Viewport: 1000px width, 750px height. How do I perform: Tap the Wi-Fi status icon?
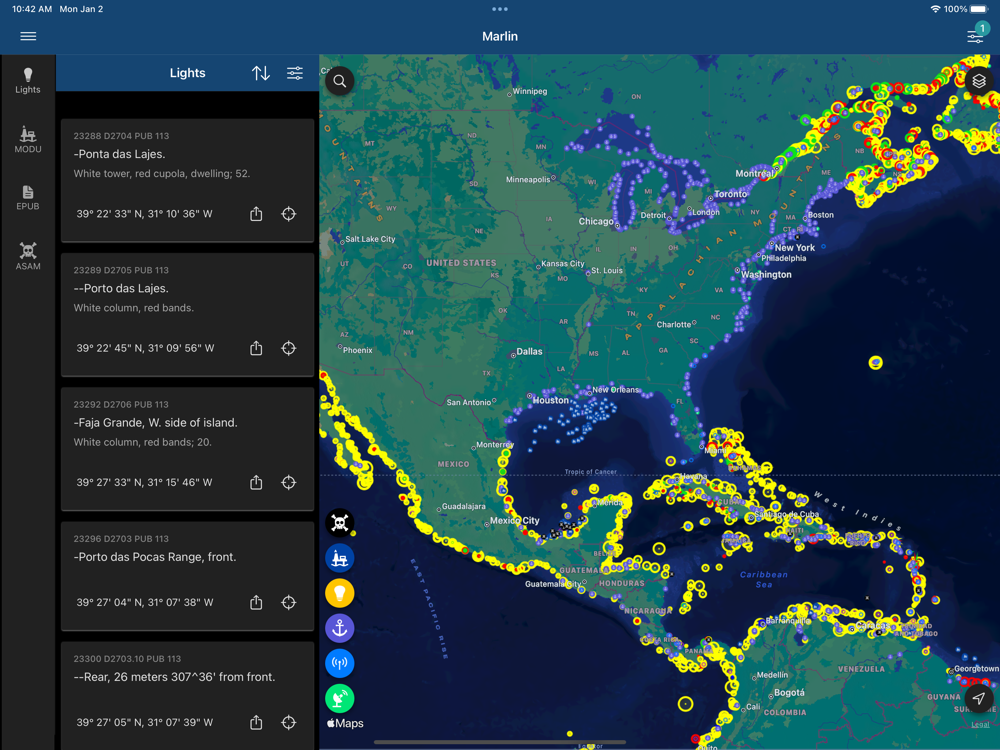pyautogui.click(x=935, y=9)
